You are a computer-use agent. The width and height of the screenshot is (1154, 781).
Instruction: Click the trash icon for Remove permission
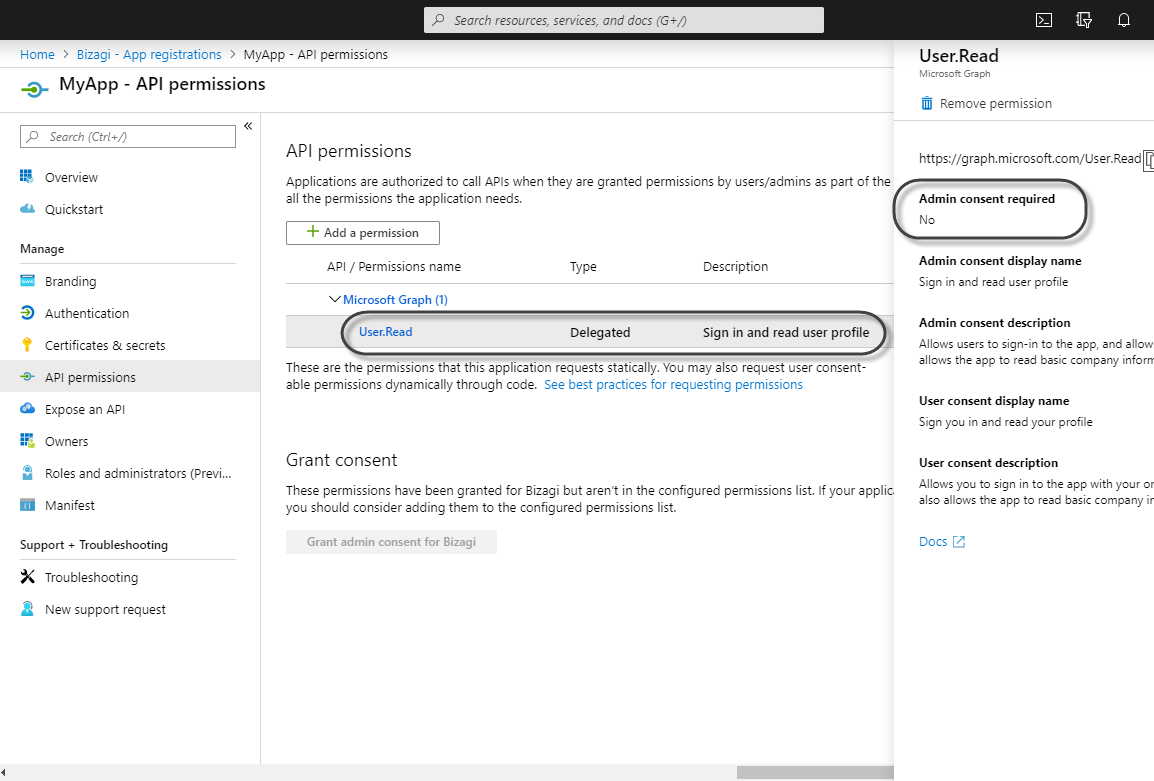927,103
